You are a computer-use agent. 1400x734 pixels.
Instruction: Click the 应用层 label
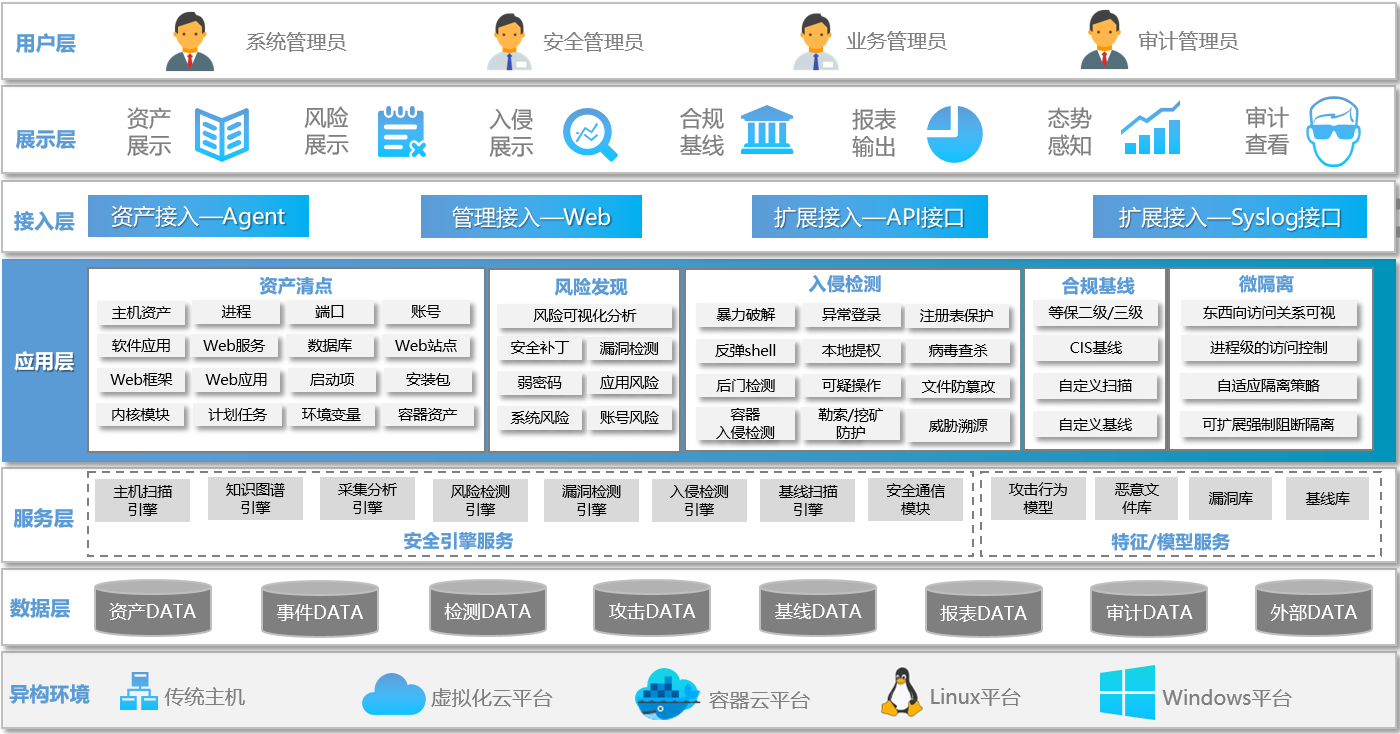(44, 362)
